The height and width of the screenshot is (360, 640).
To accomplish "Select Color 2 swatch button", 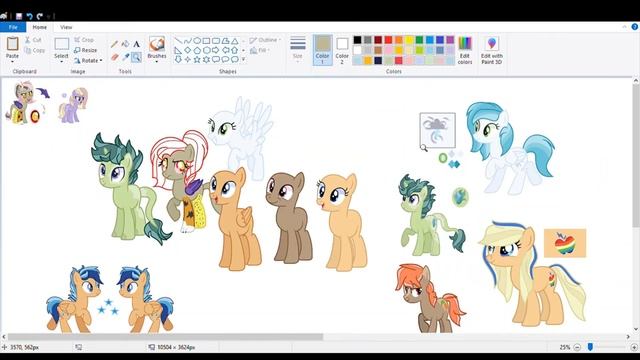I will point(342,50).
